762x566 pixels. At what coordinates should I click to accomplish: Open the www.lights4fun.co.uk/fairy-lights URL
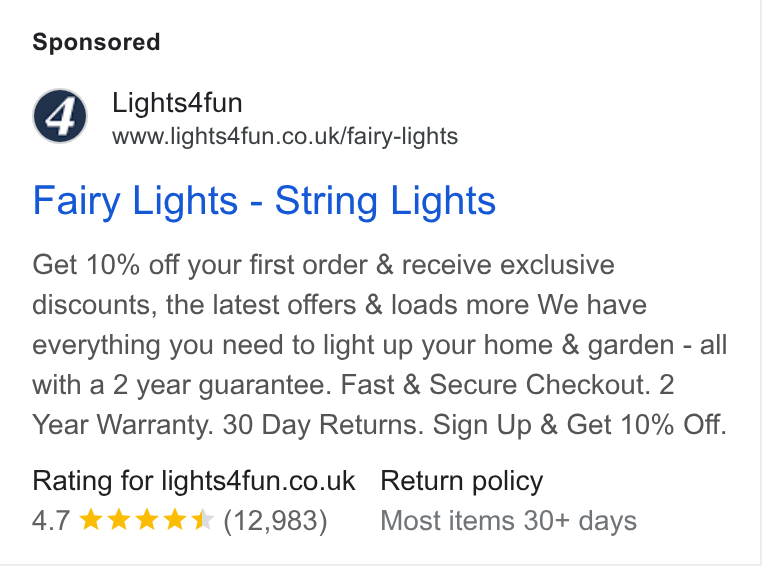285,137
